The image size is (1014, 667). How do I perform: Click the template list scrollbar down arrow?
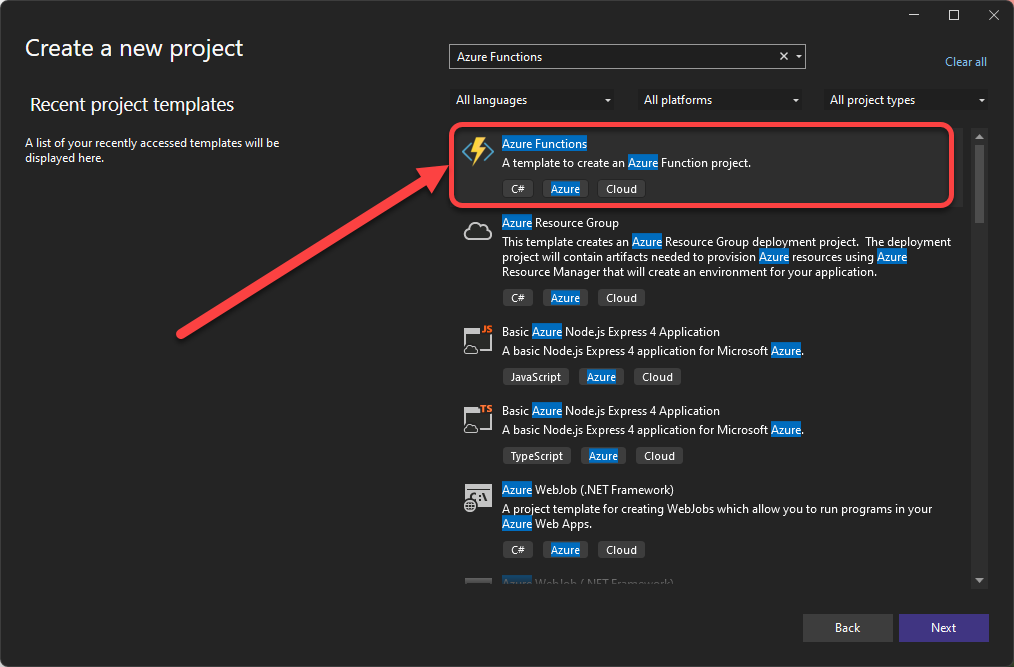point(979,580)
